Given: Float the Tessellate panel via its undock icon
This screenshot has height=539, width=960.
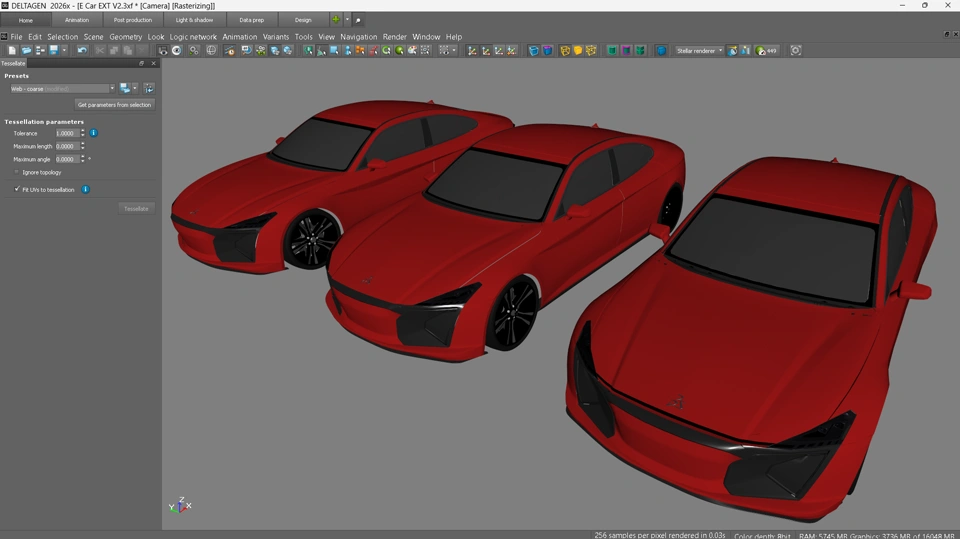Looking at the screenshot, I should (x=141, y=63).
